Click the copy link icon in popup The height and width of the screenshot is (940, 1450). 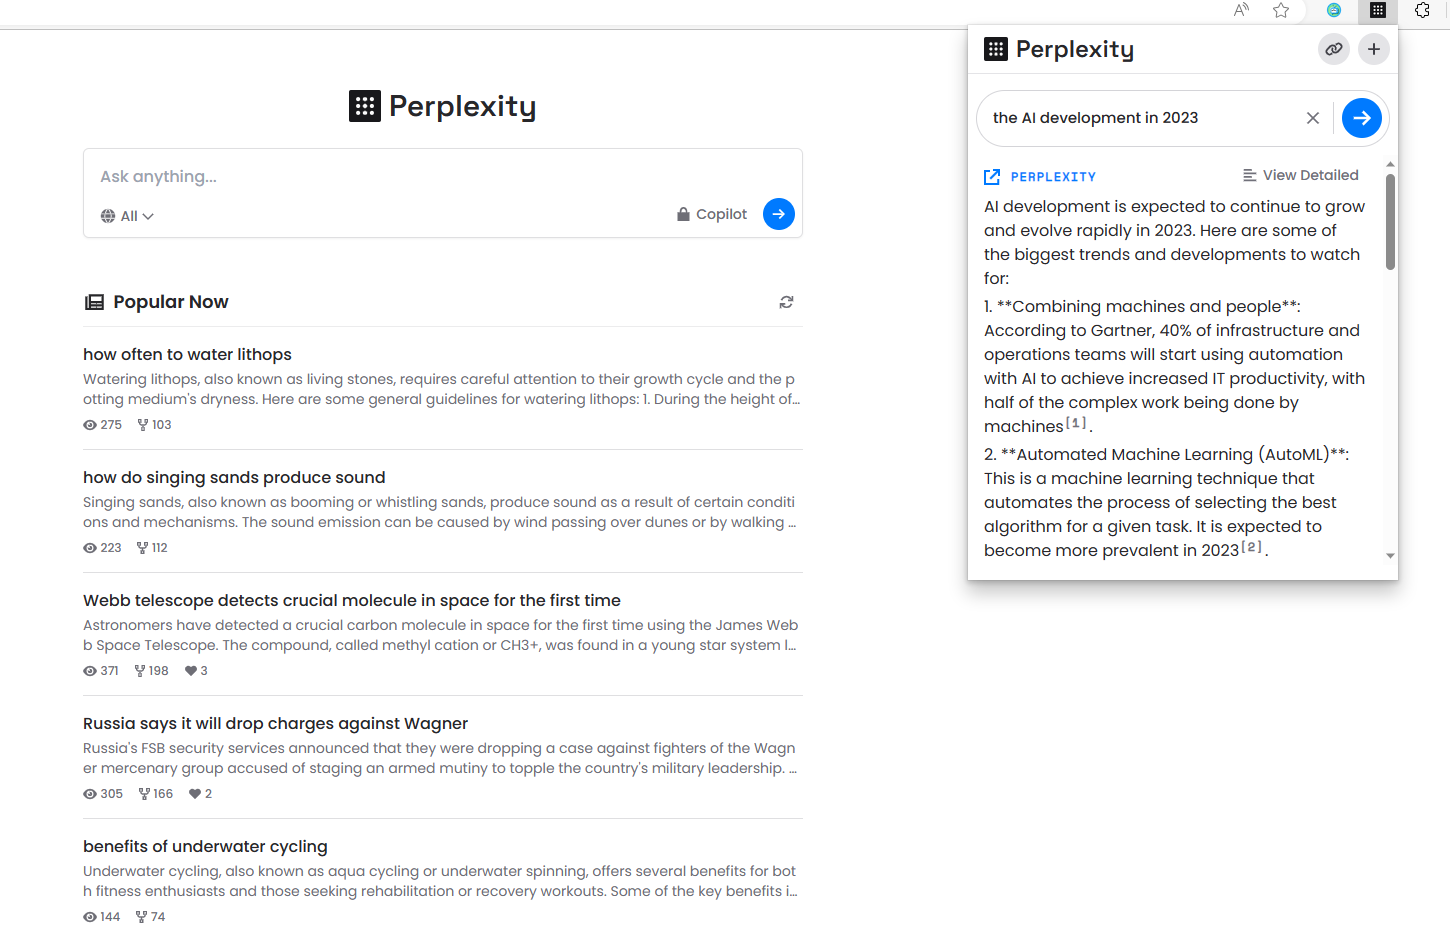click(x=1334, y=49)
